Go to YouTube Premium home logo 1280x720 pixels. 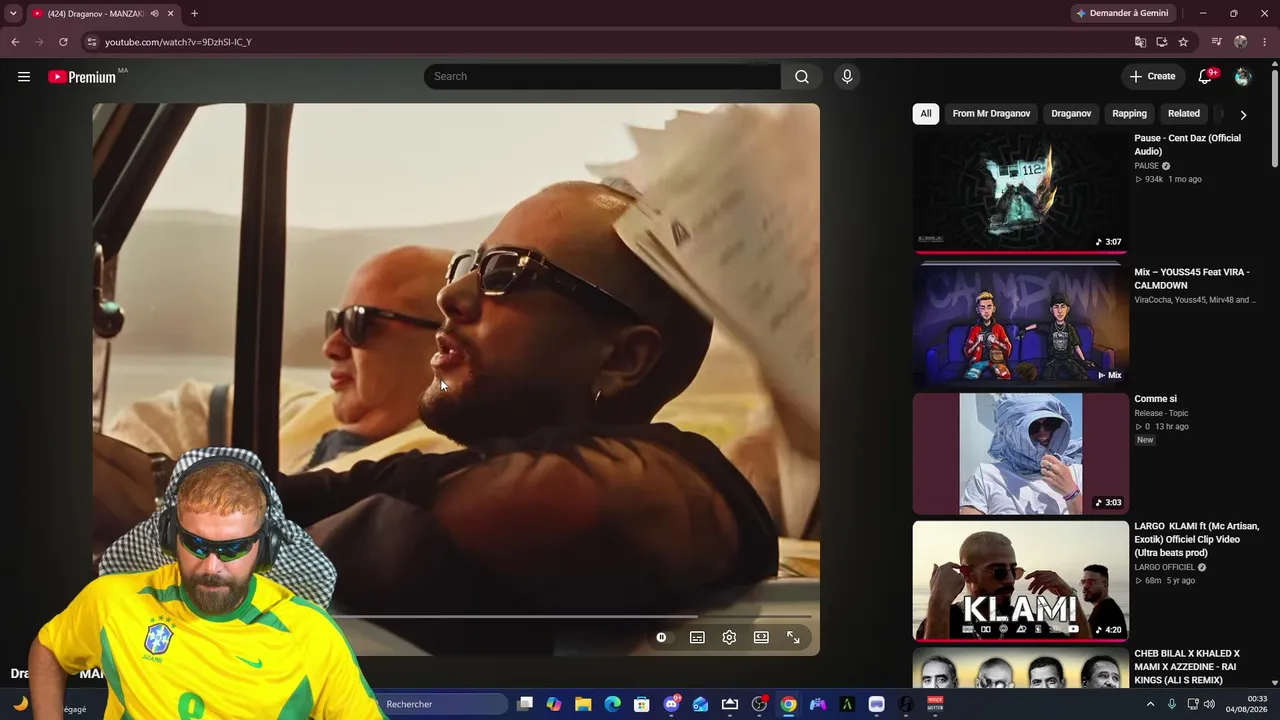[82, 77]
